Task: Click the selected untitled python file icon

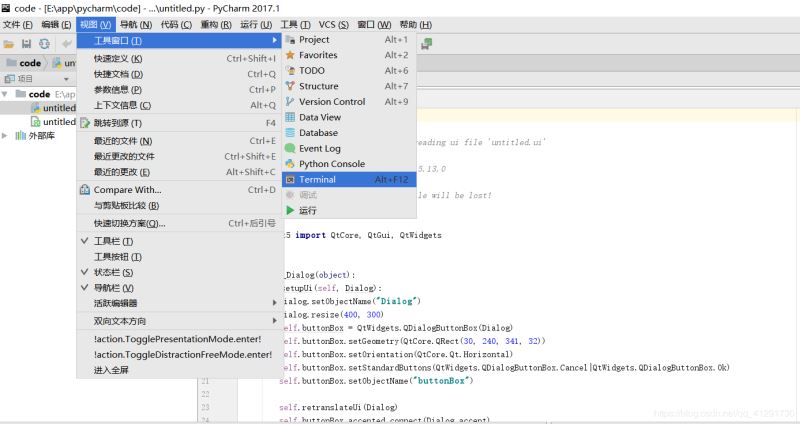Action: coord(36,108)
